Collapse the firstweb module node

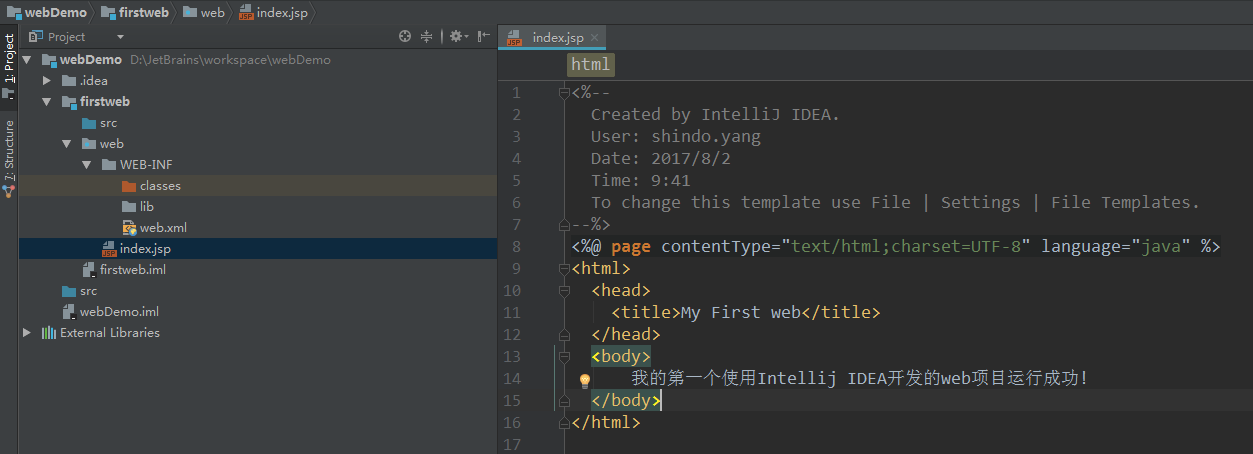[x=47, y=102]
